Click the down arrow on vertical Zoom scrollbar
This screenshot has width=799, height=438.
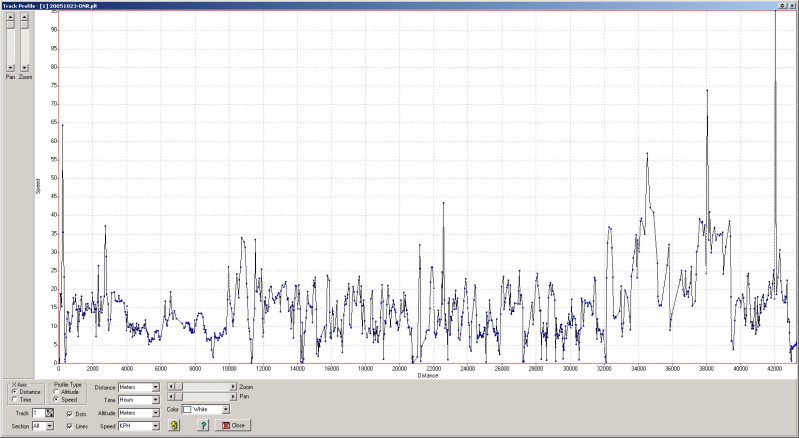[x=25, y=68]
